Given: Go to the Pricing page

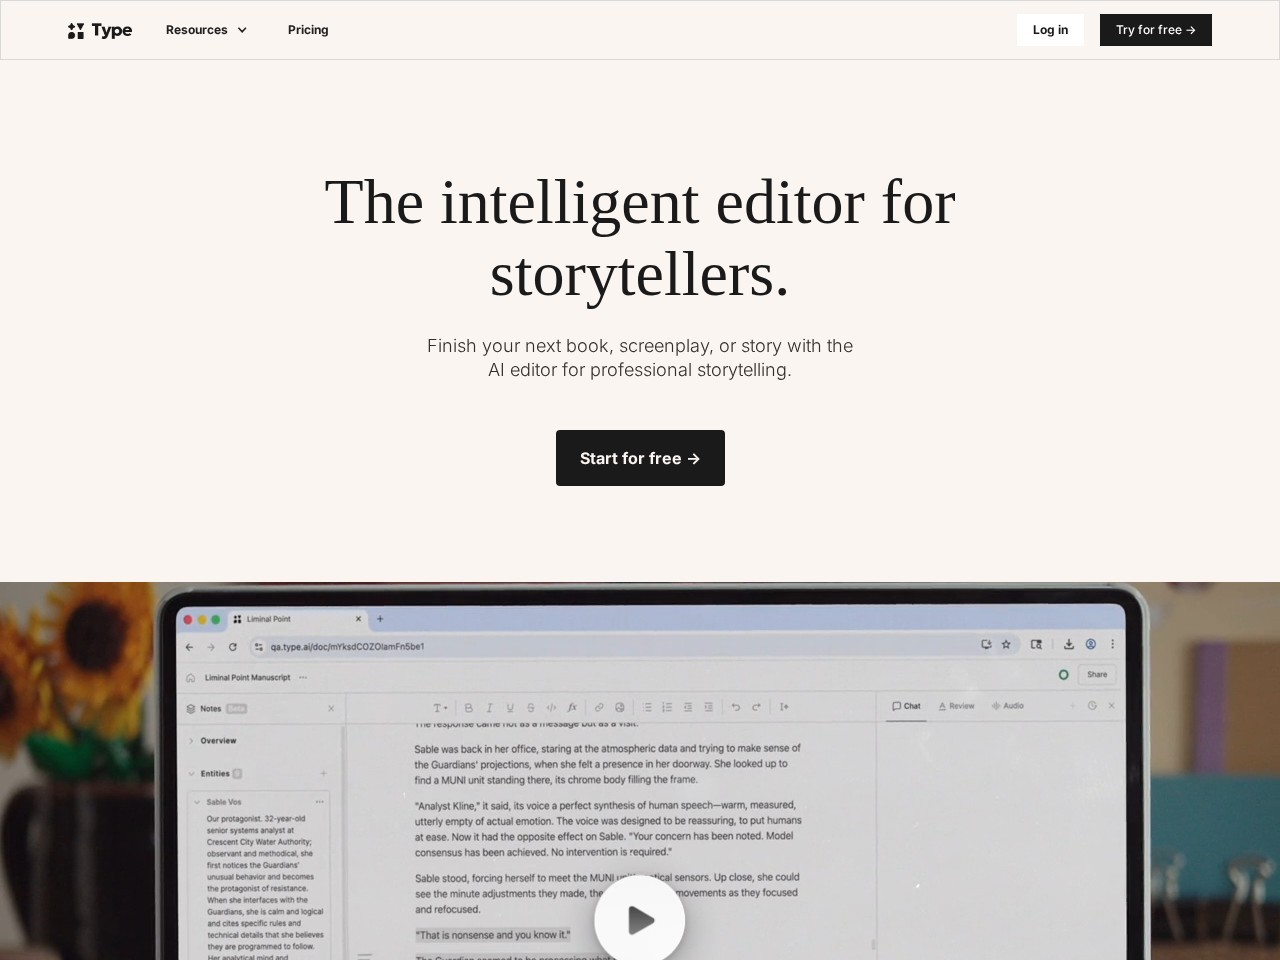Looking at the screenshot, I should tap(308, 30).
